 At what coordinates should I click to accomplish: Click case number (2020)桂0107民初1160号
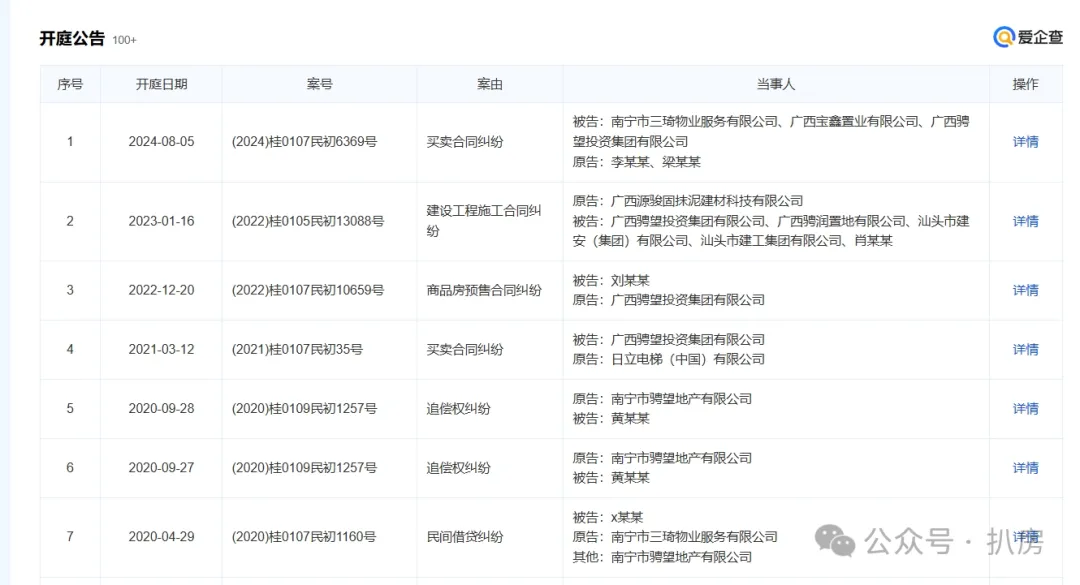pyautogui.click(x=304, y=537)
